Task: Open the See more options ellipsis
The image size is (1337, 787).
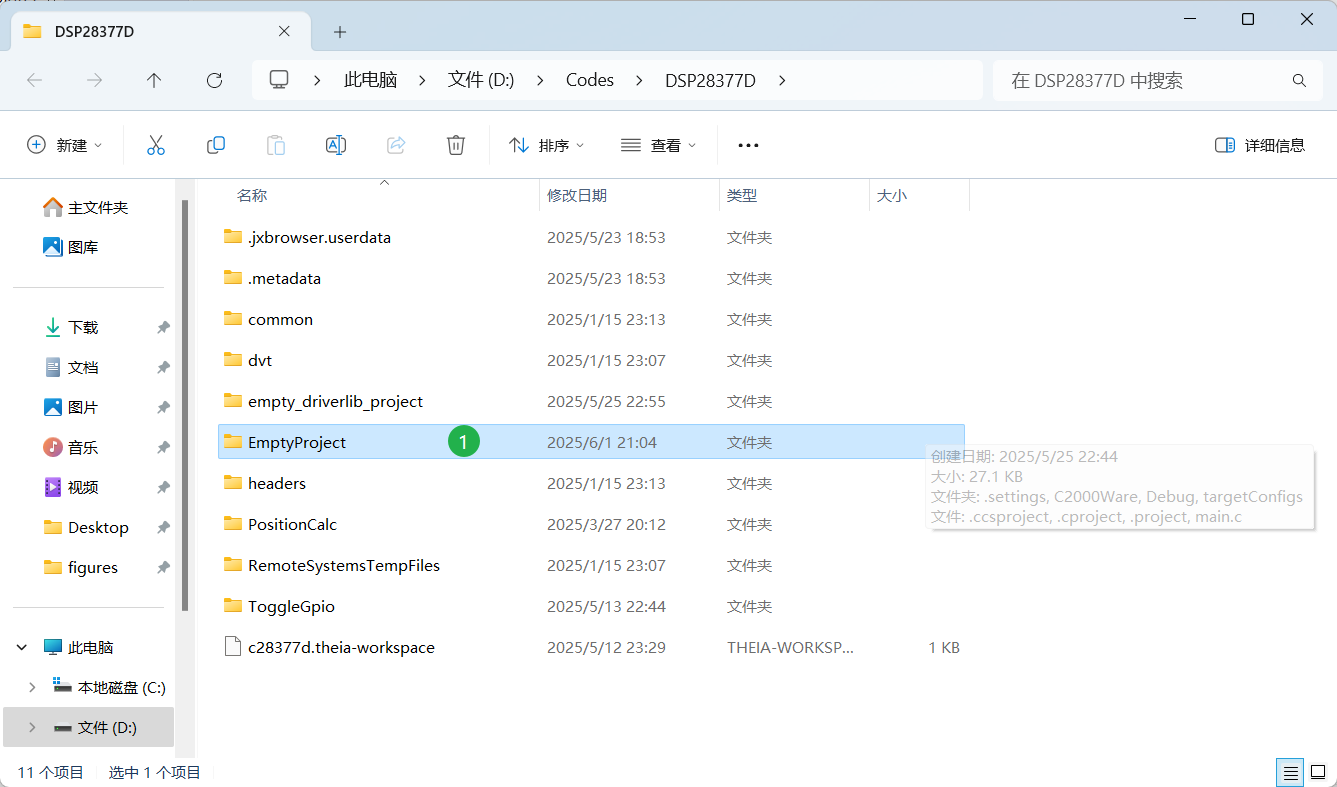Action: point(748,145)
